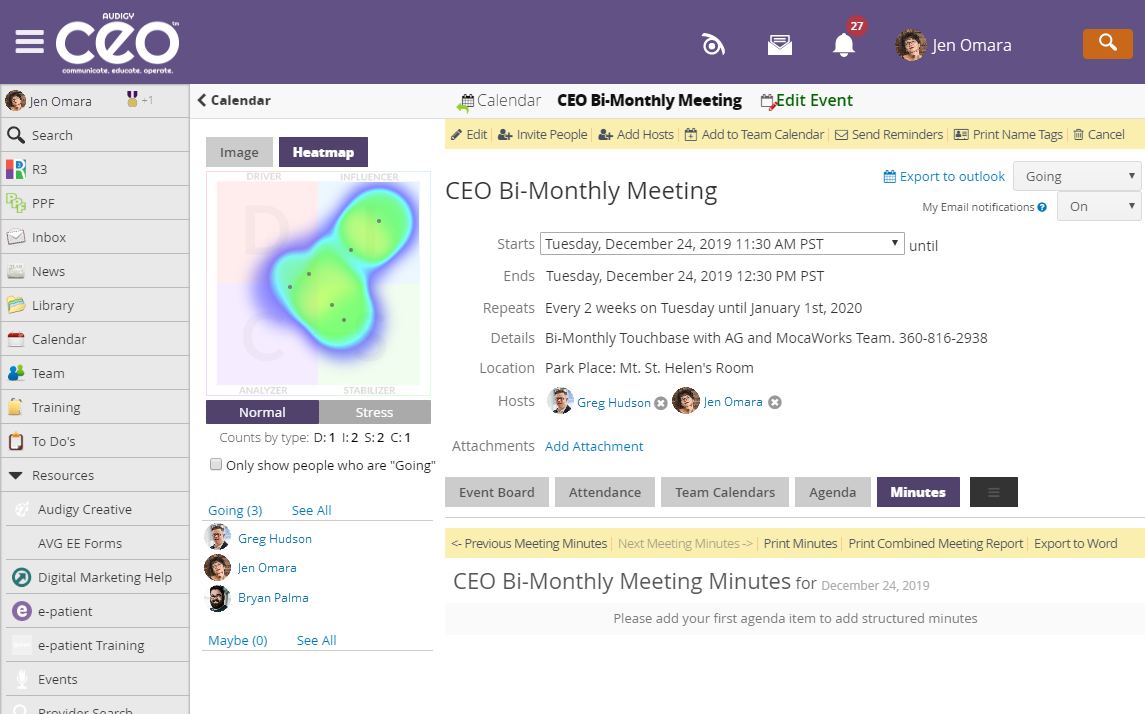Click the notifications bell icon
The image size is (1145, 714).
coord(844,45)
